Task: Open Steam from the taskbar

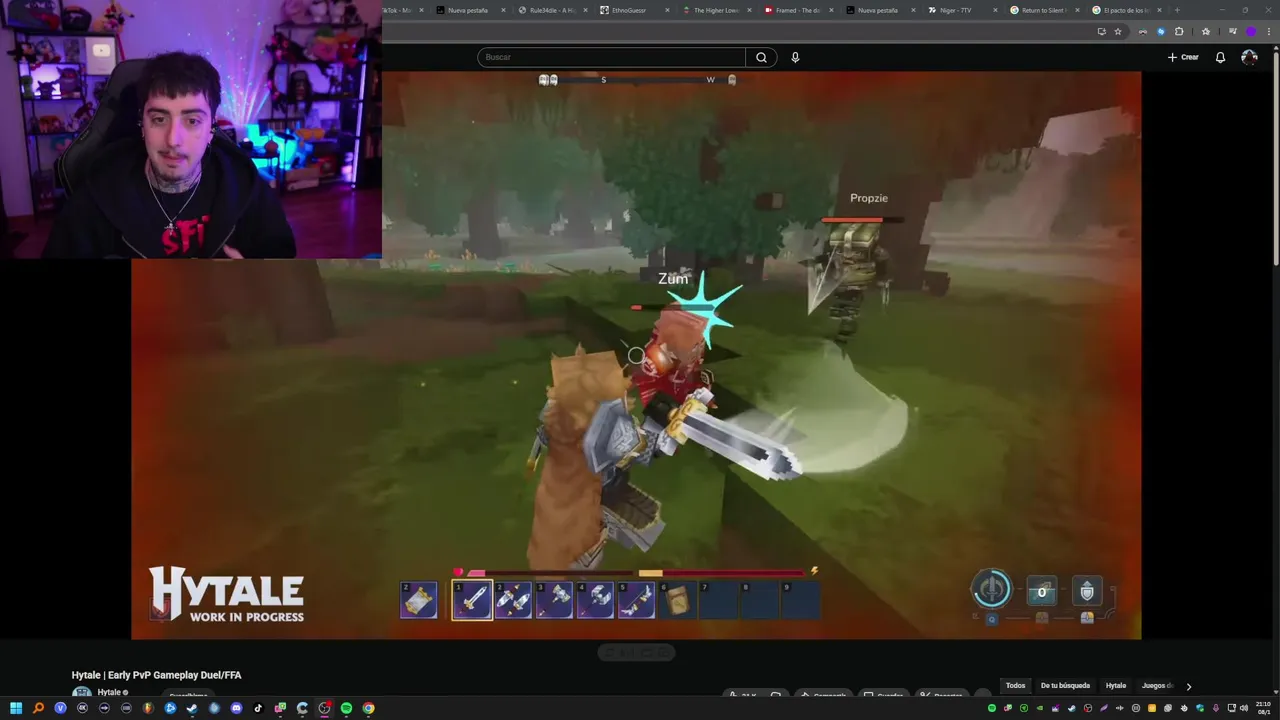Action: click(192, 708)
